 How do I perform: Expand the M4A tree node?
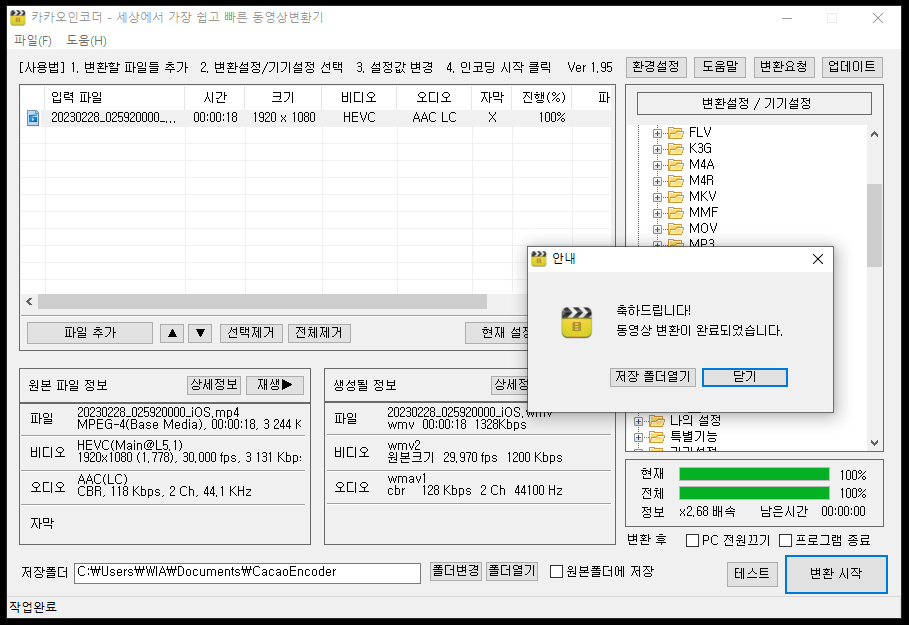pos(657,165)
